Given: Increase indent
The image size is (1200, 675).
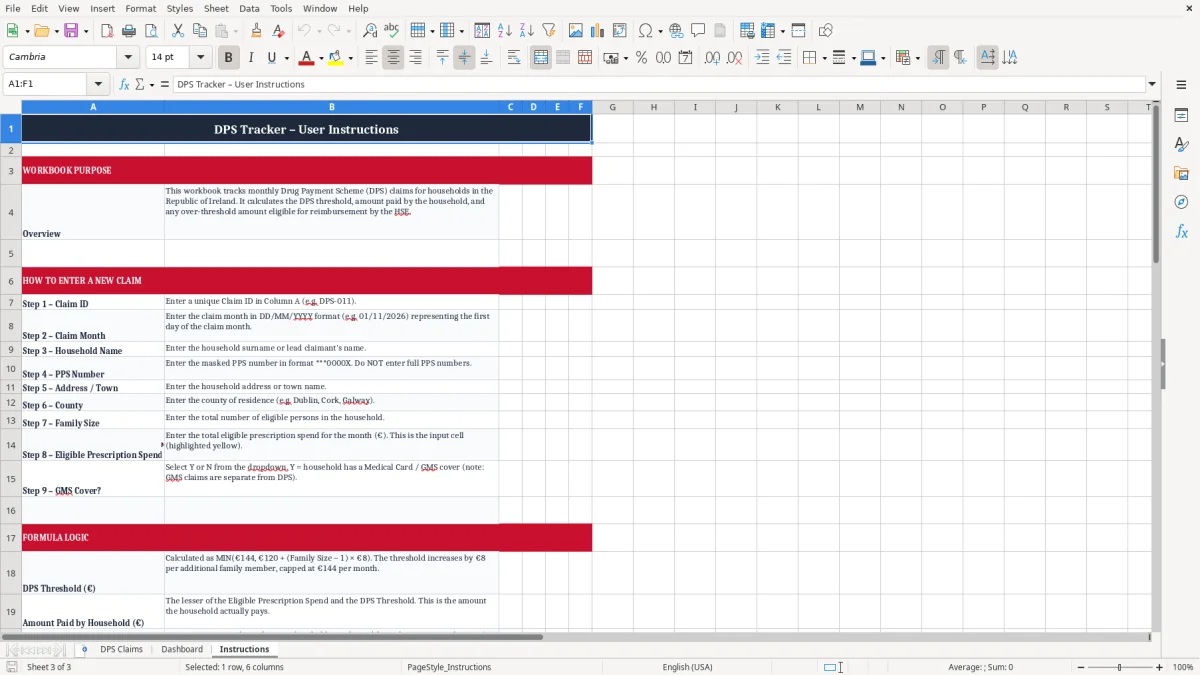Looking at the screenshot, I should pyautogui.click(x=762, y=58).
